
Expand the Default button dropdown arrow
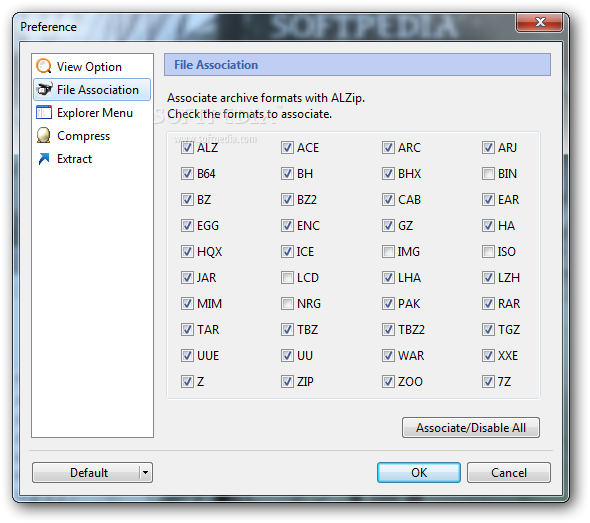(x=146, y=473)
